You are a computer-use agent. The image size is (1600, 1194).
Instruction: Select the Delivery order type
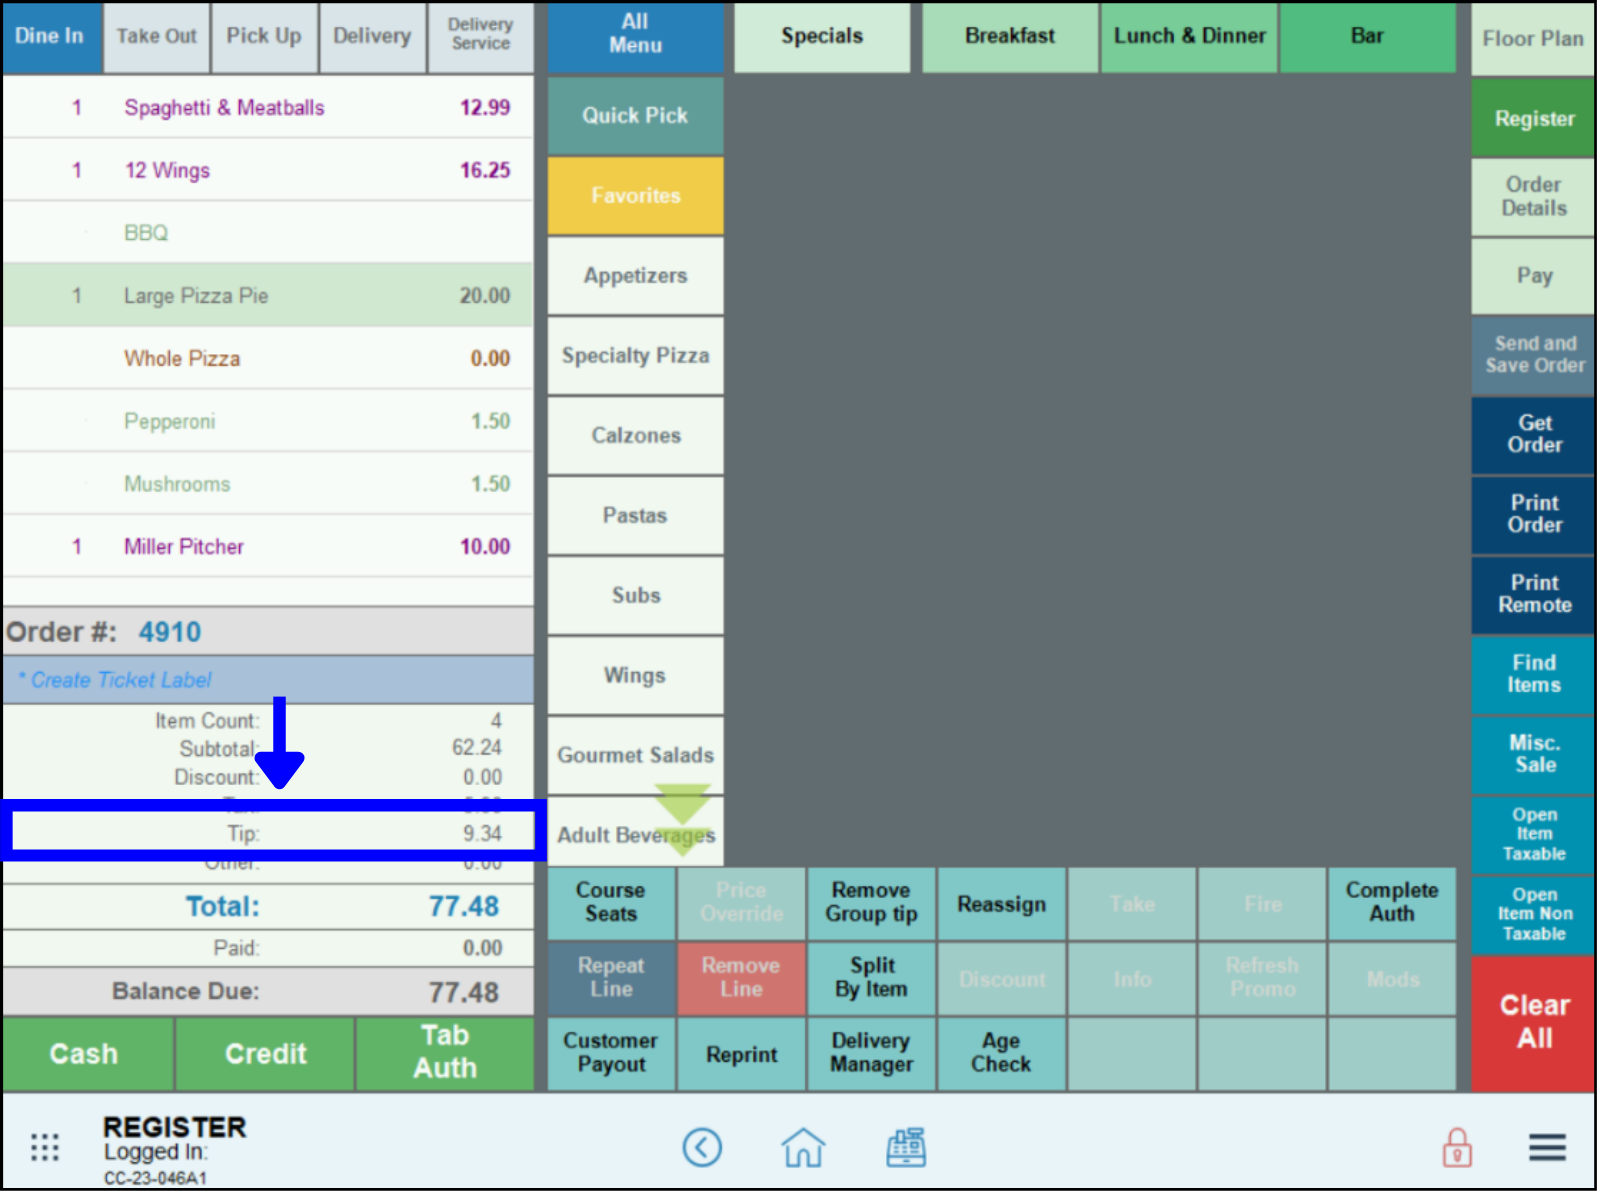coord(372,37)
